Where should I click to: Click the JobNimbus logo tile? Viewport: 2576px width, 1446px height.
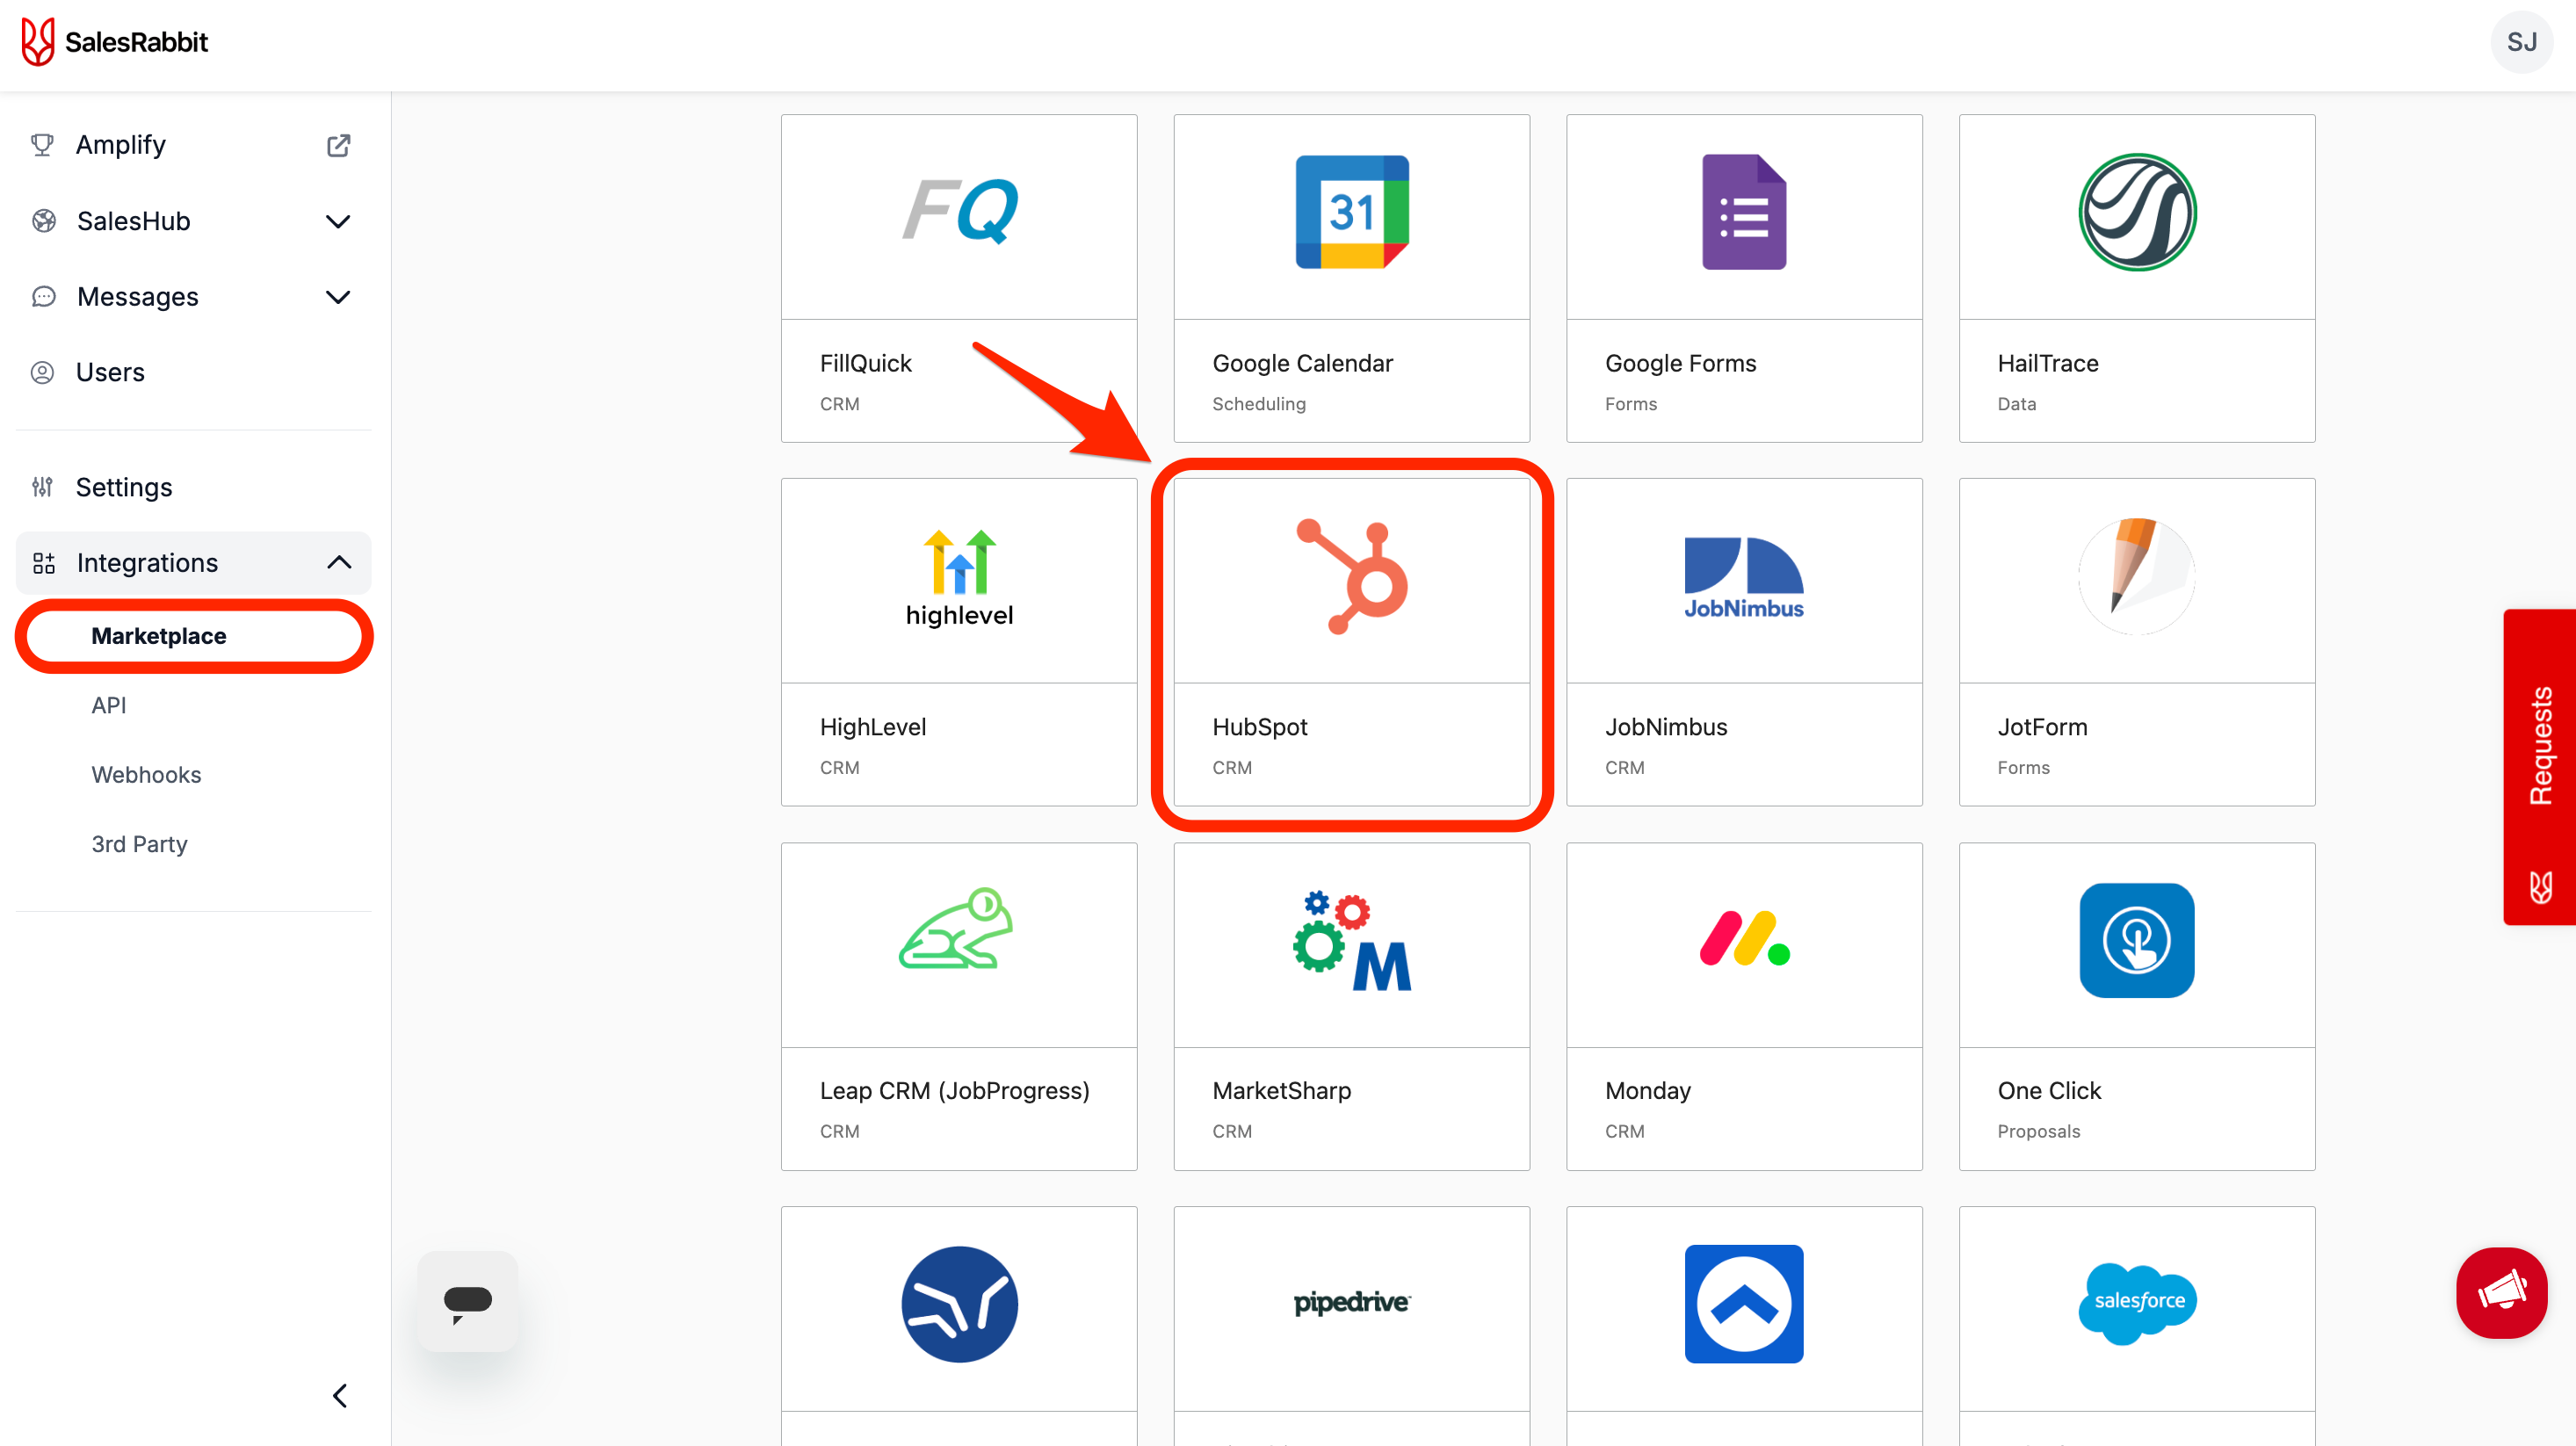pos(1743,578)
